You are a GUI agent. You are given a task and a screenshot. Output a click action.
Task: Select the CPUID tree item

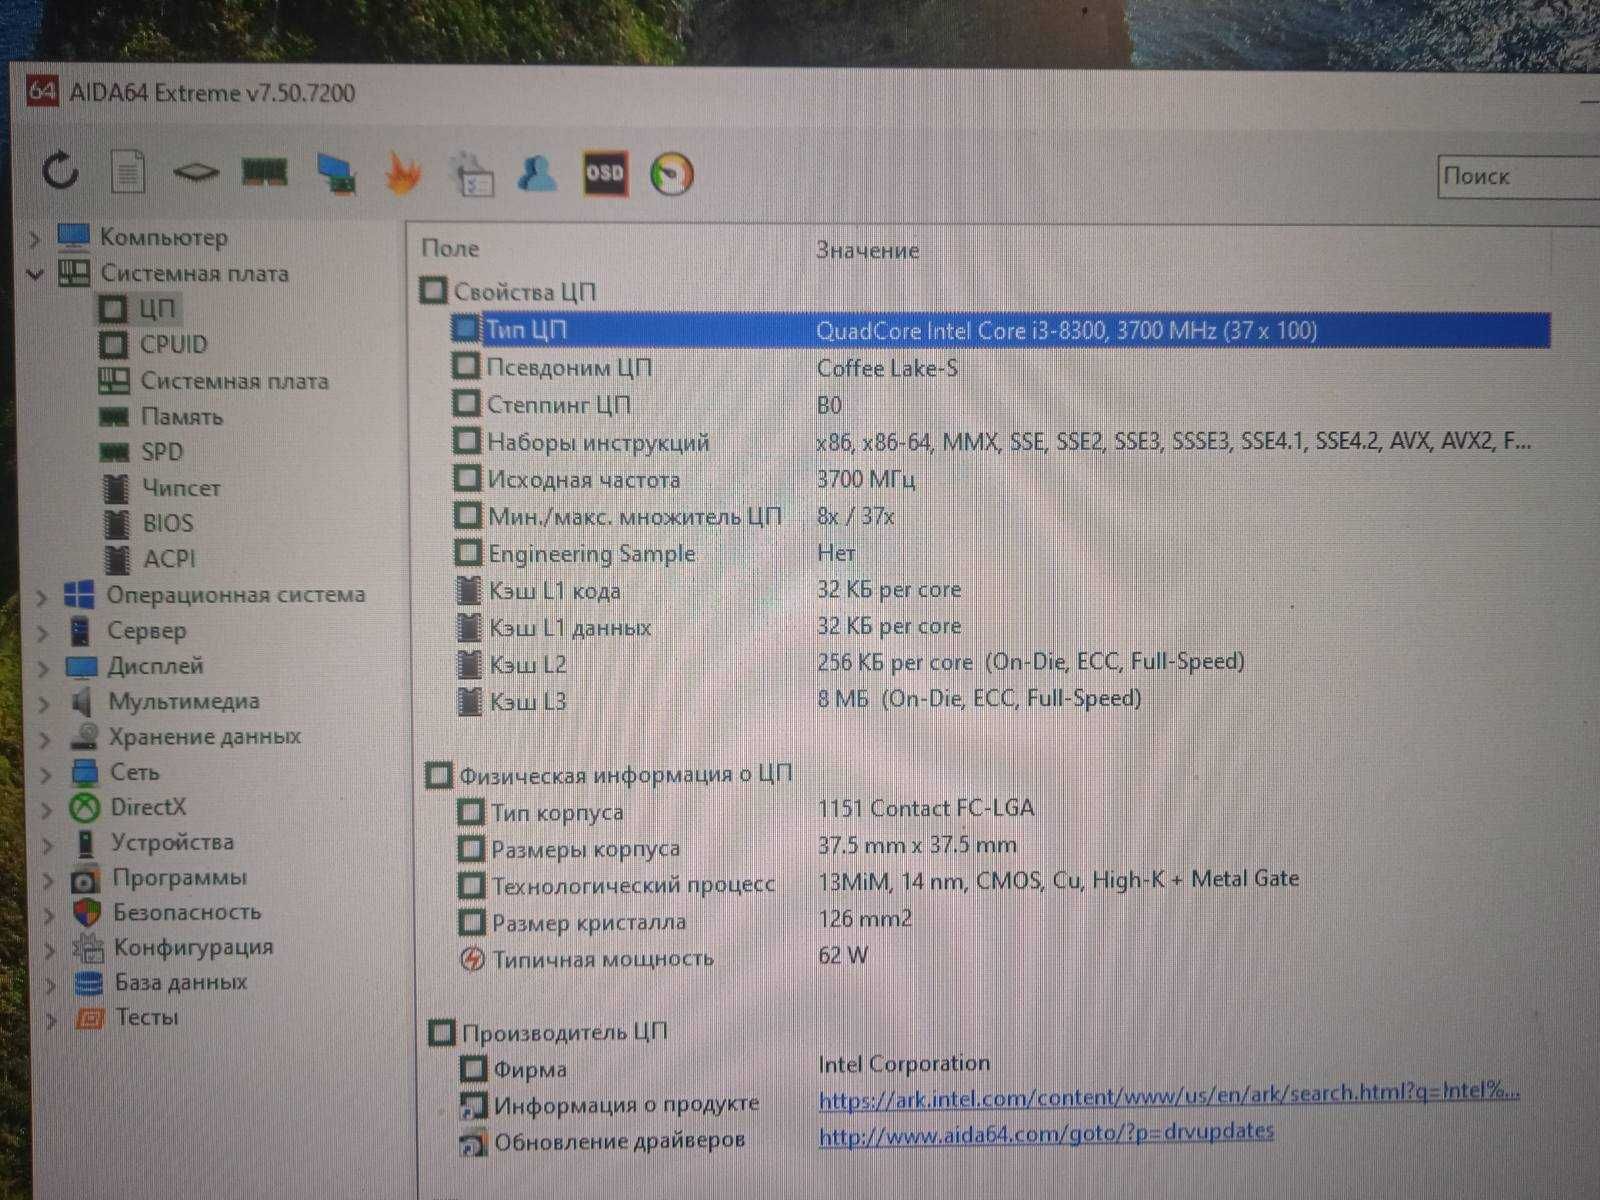(x=154, y=344)
